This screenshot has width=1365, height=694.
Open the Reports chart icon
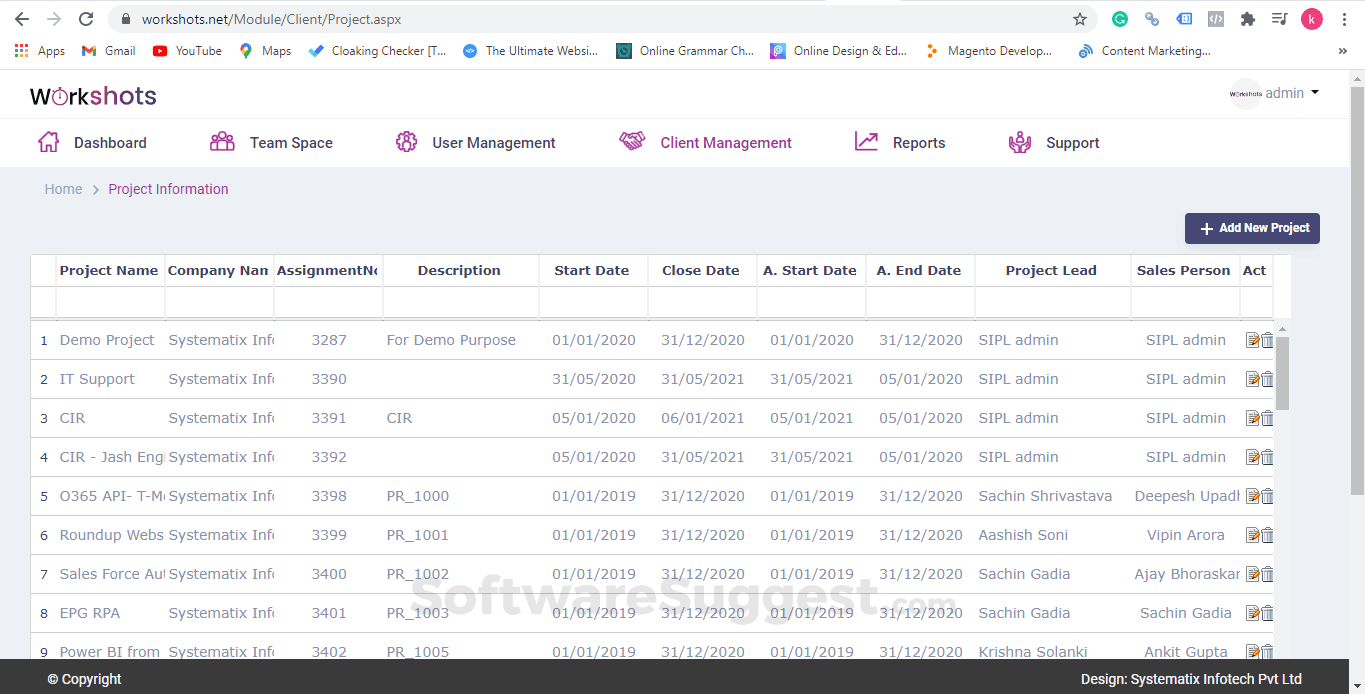(866, 142)
